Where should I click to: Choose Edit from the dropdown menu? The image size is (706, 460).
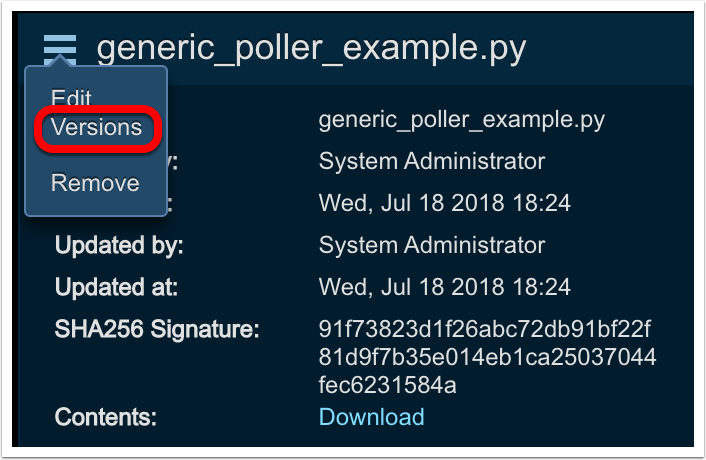pos(71,98)
